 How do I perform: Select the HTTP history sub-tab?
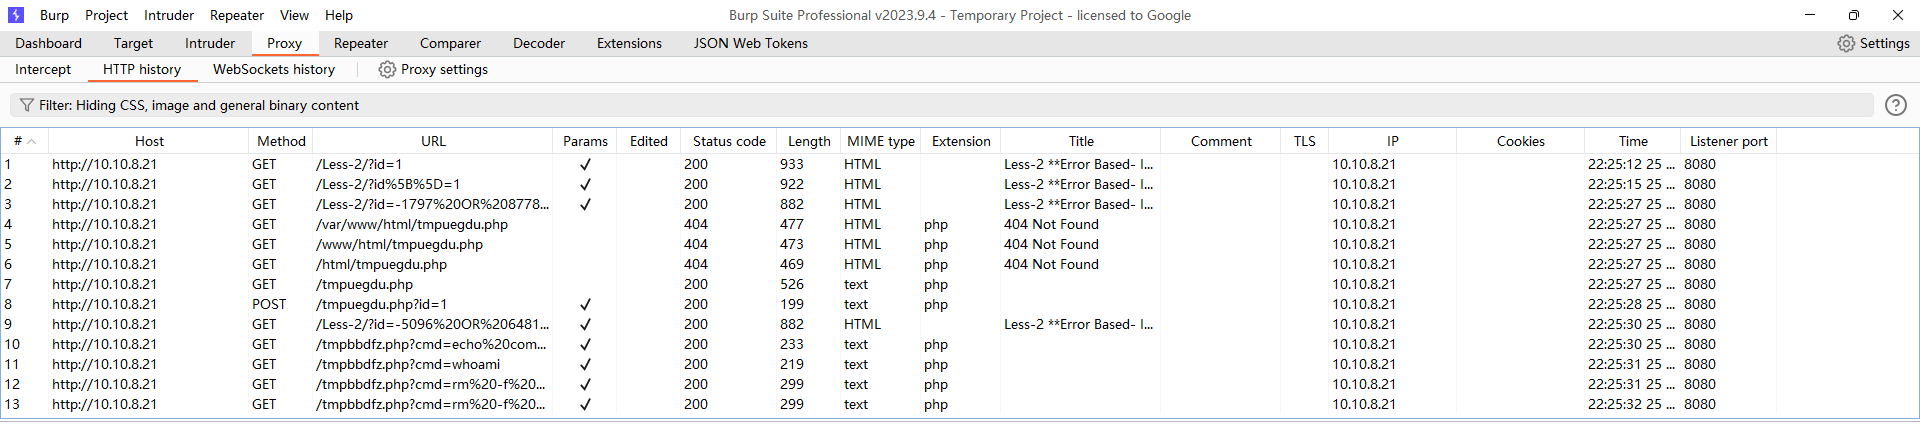(142, 69)
